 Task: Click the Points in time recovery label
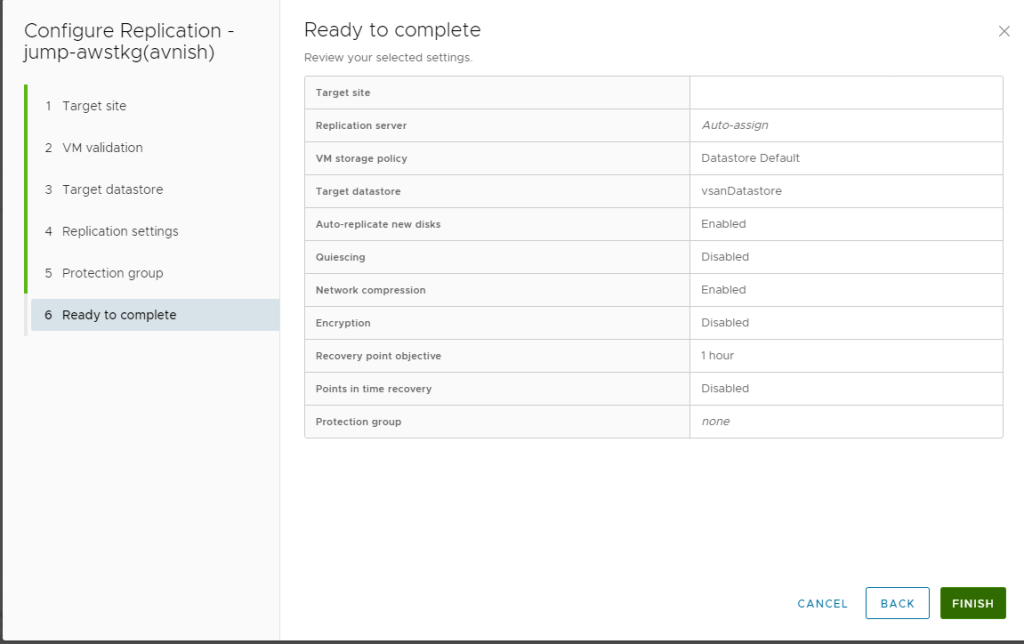tap(373, 389)
